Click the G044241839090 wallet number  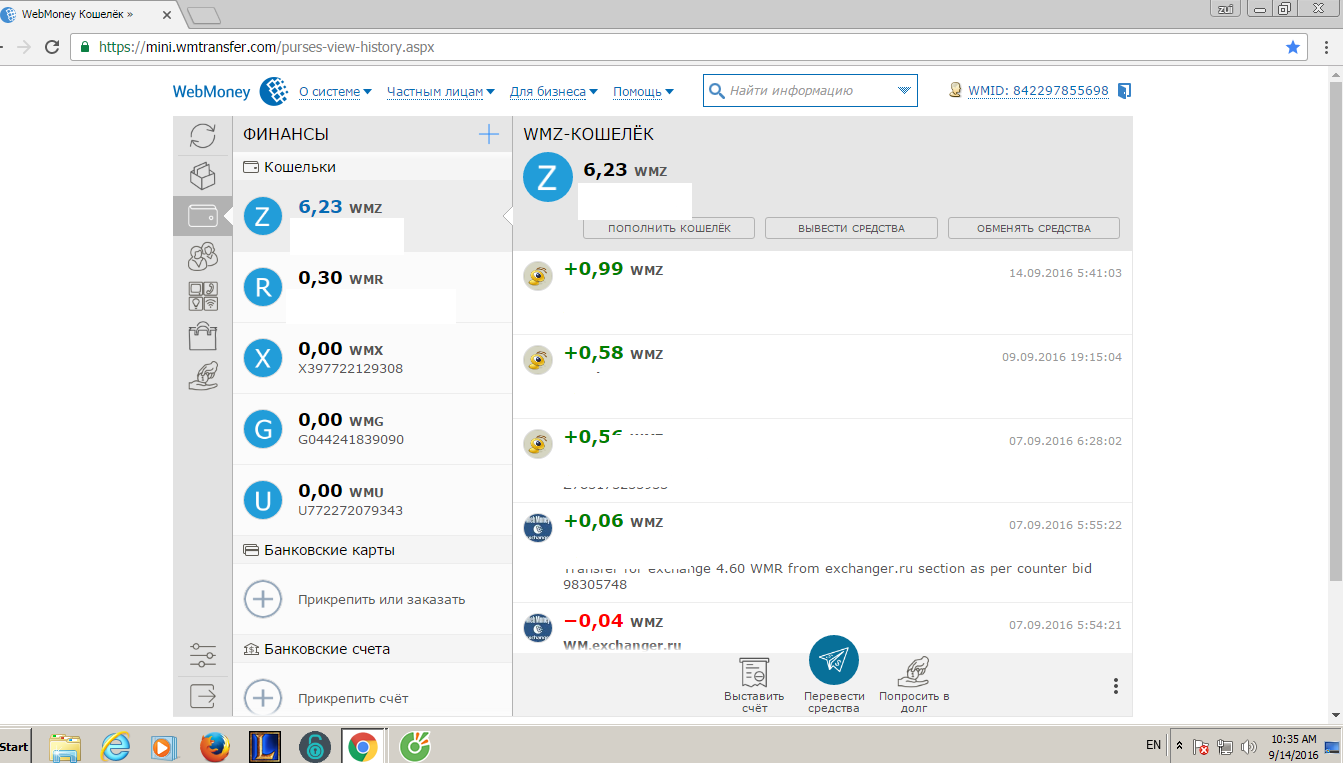351,440
